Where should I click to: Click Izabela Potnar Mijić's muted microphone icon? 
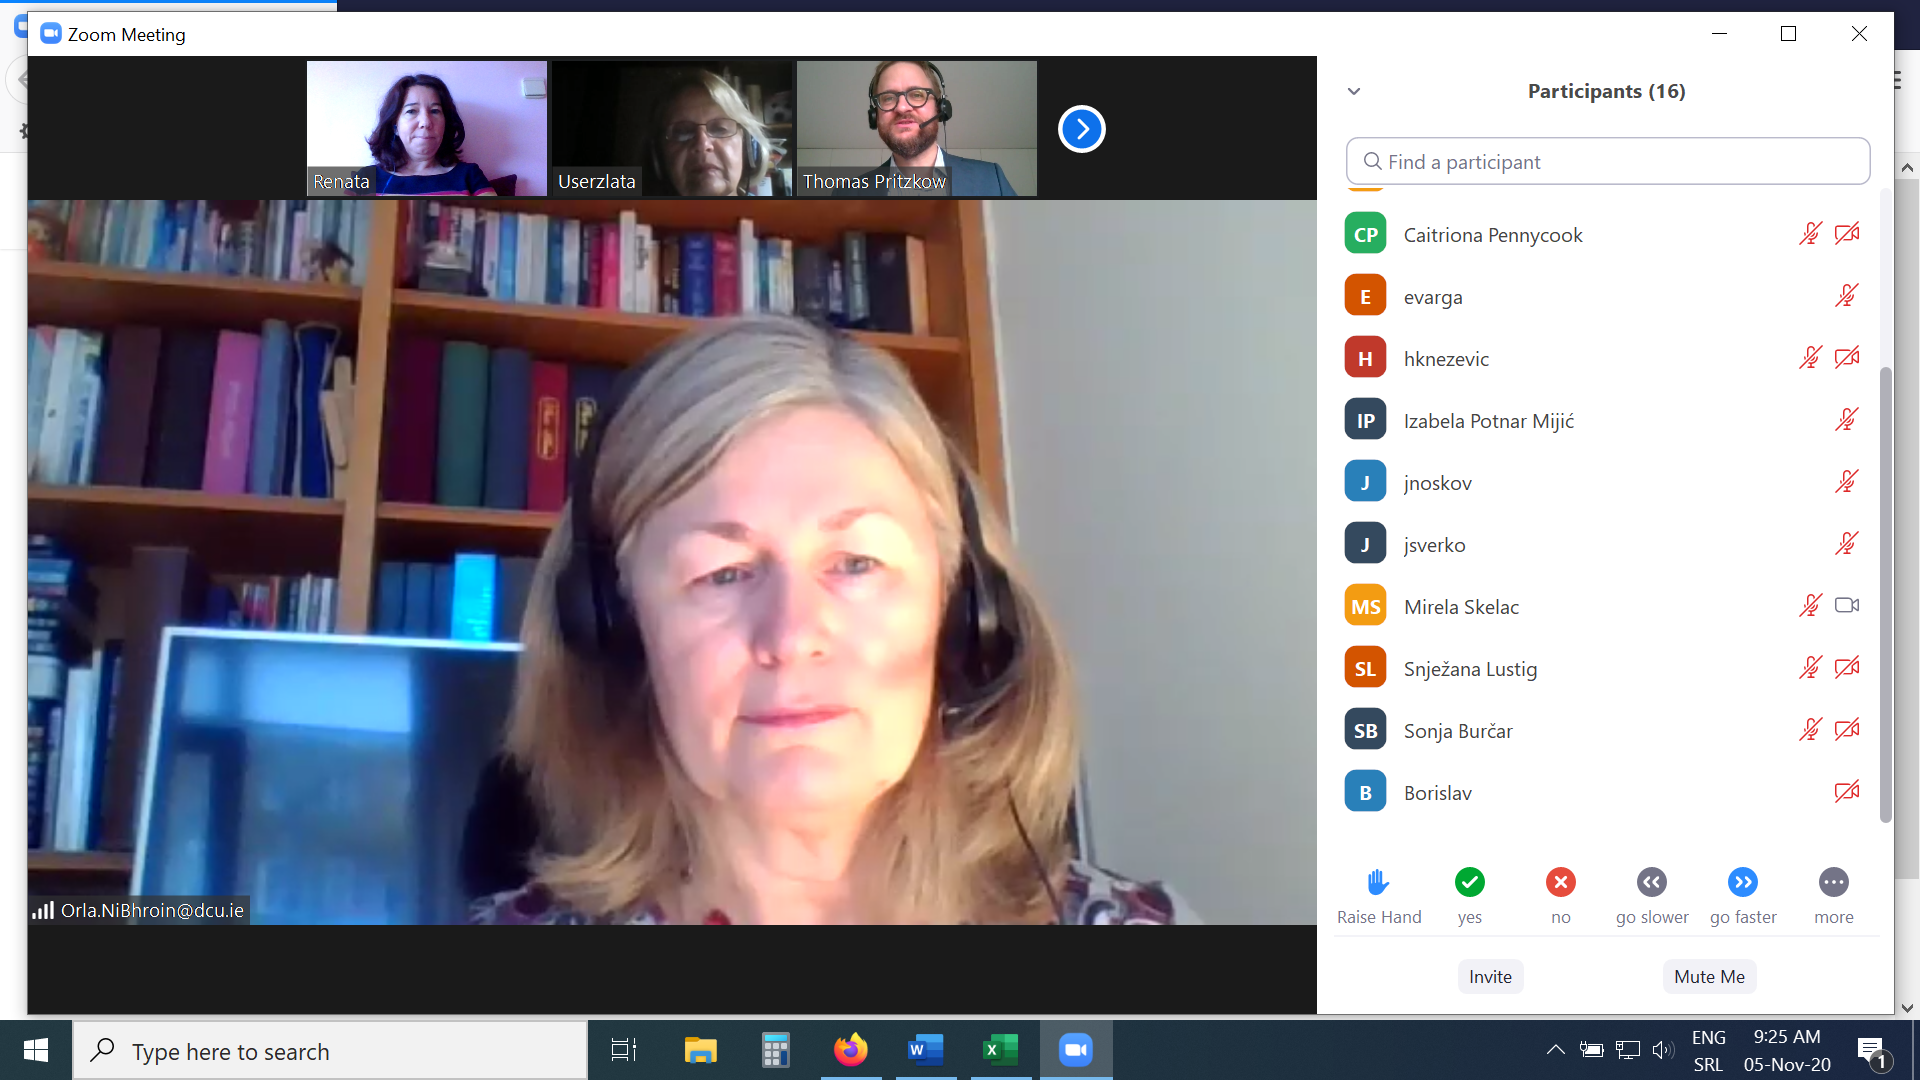tap(1847, 420)
